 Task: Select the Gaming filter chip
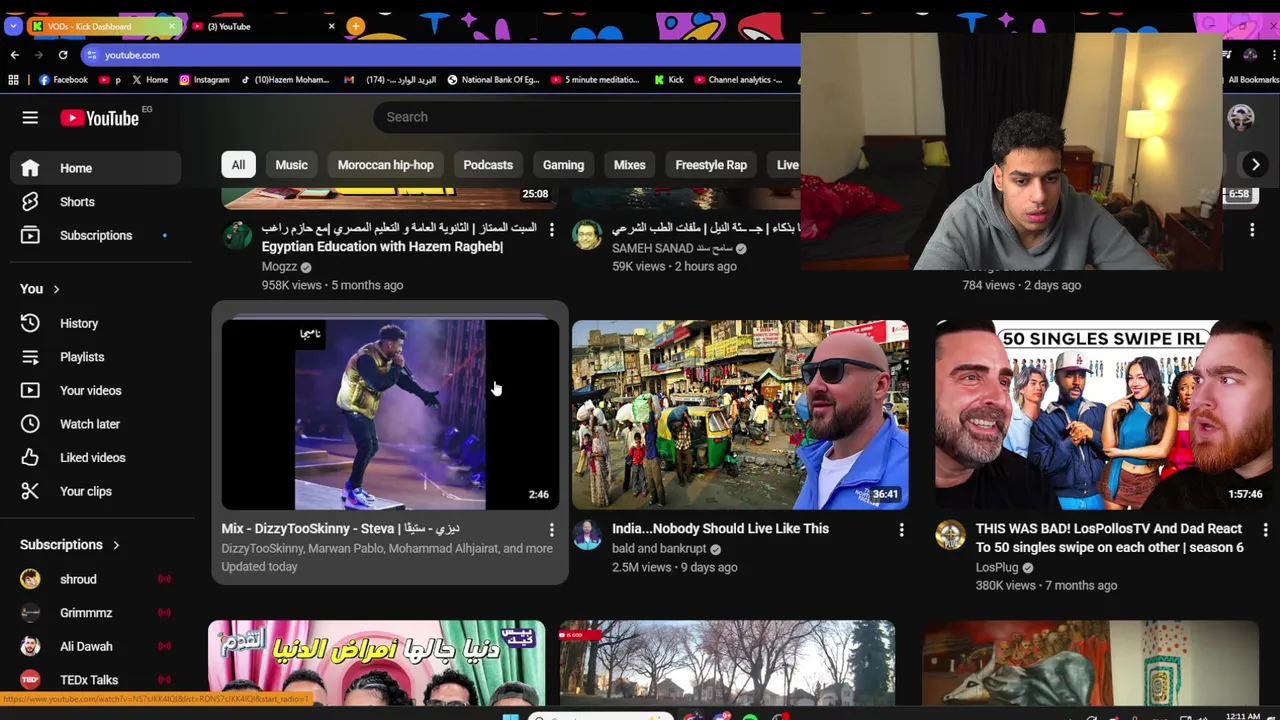563,165
